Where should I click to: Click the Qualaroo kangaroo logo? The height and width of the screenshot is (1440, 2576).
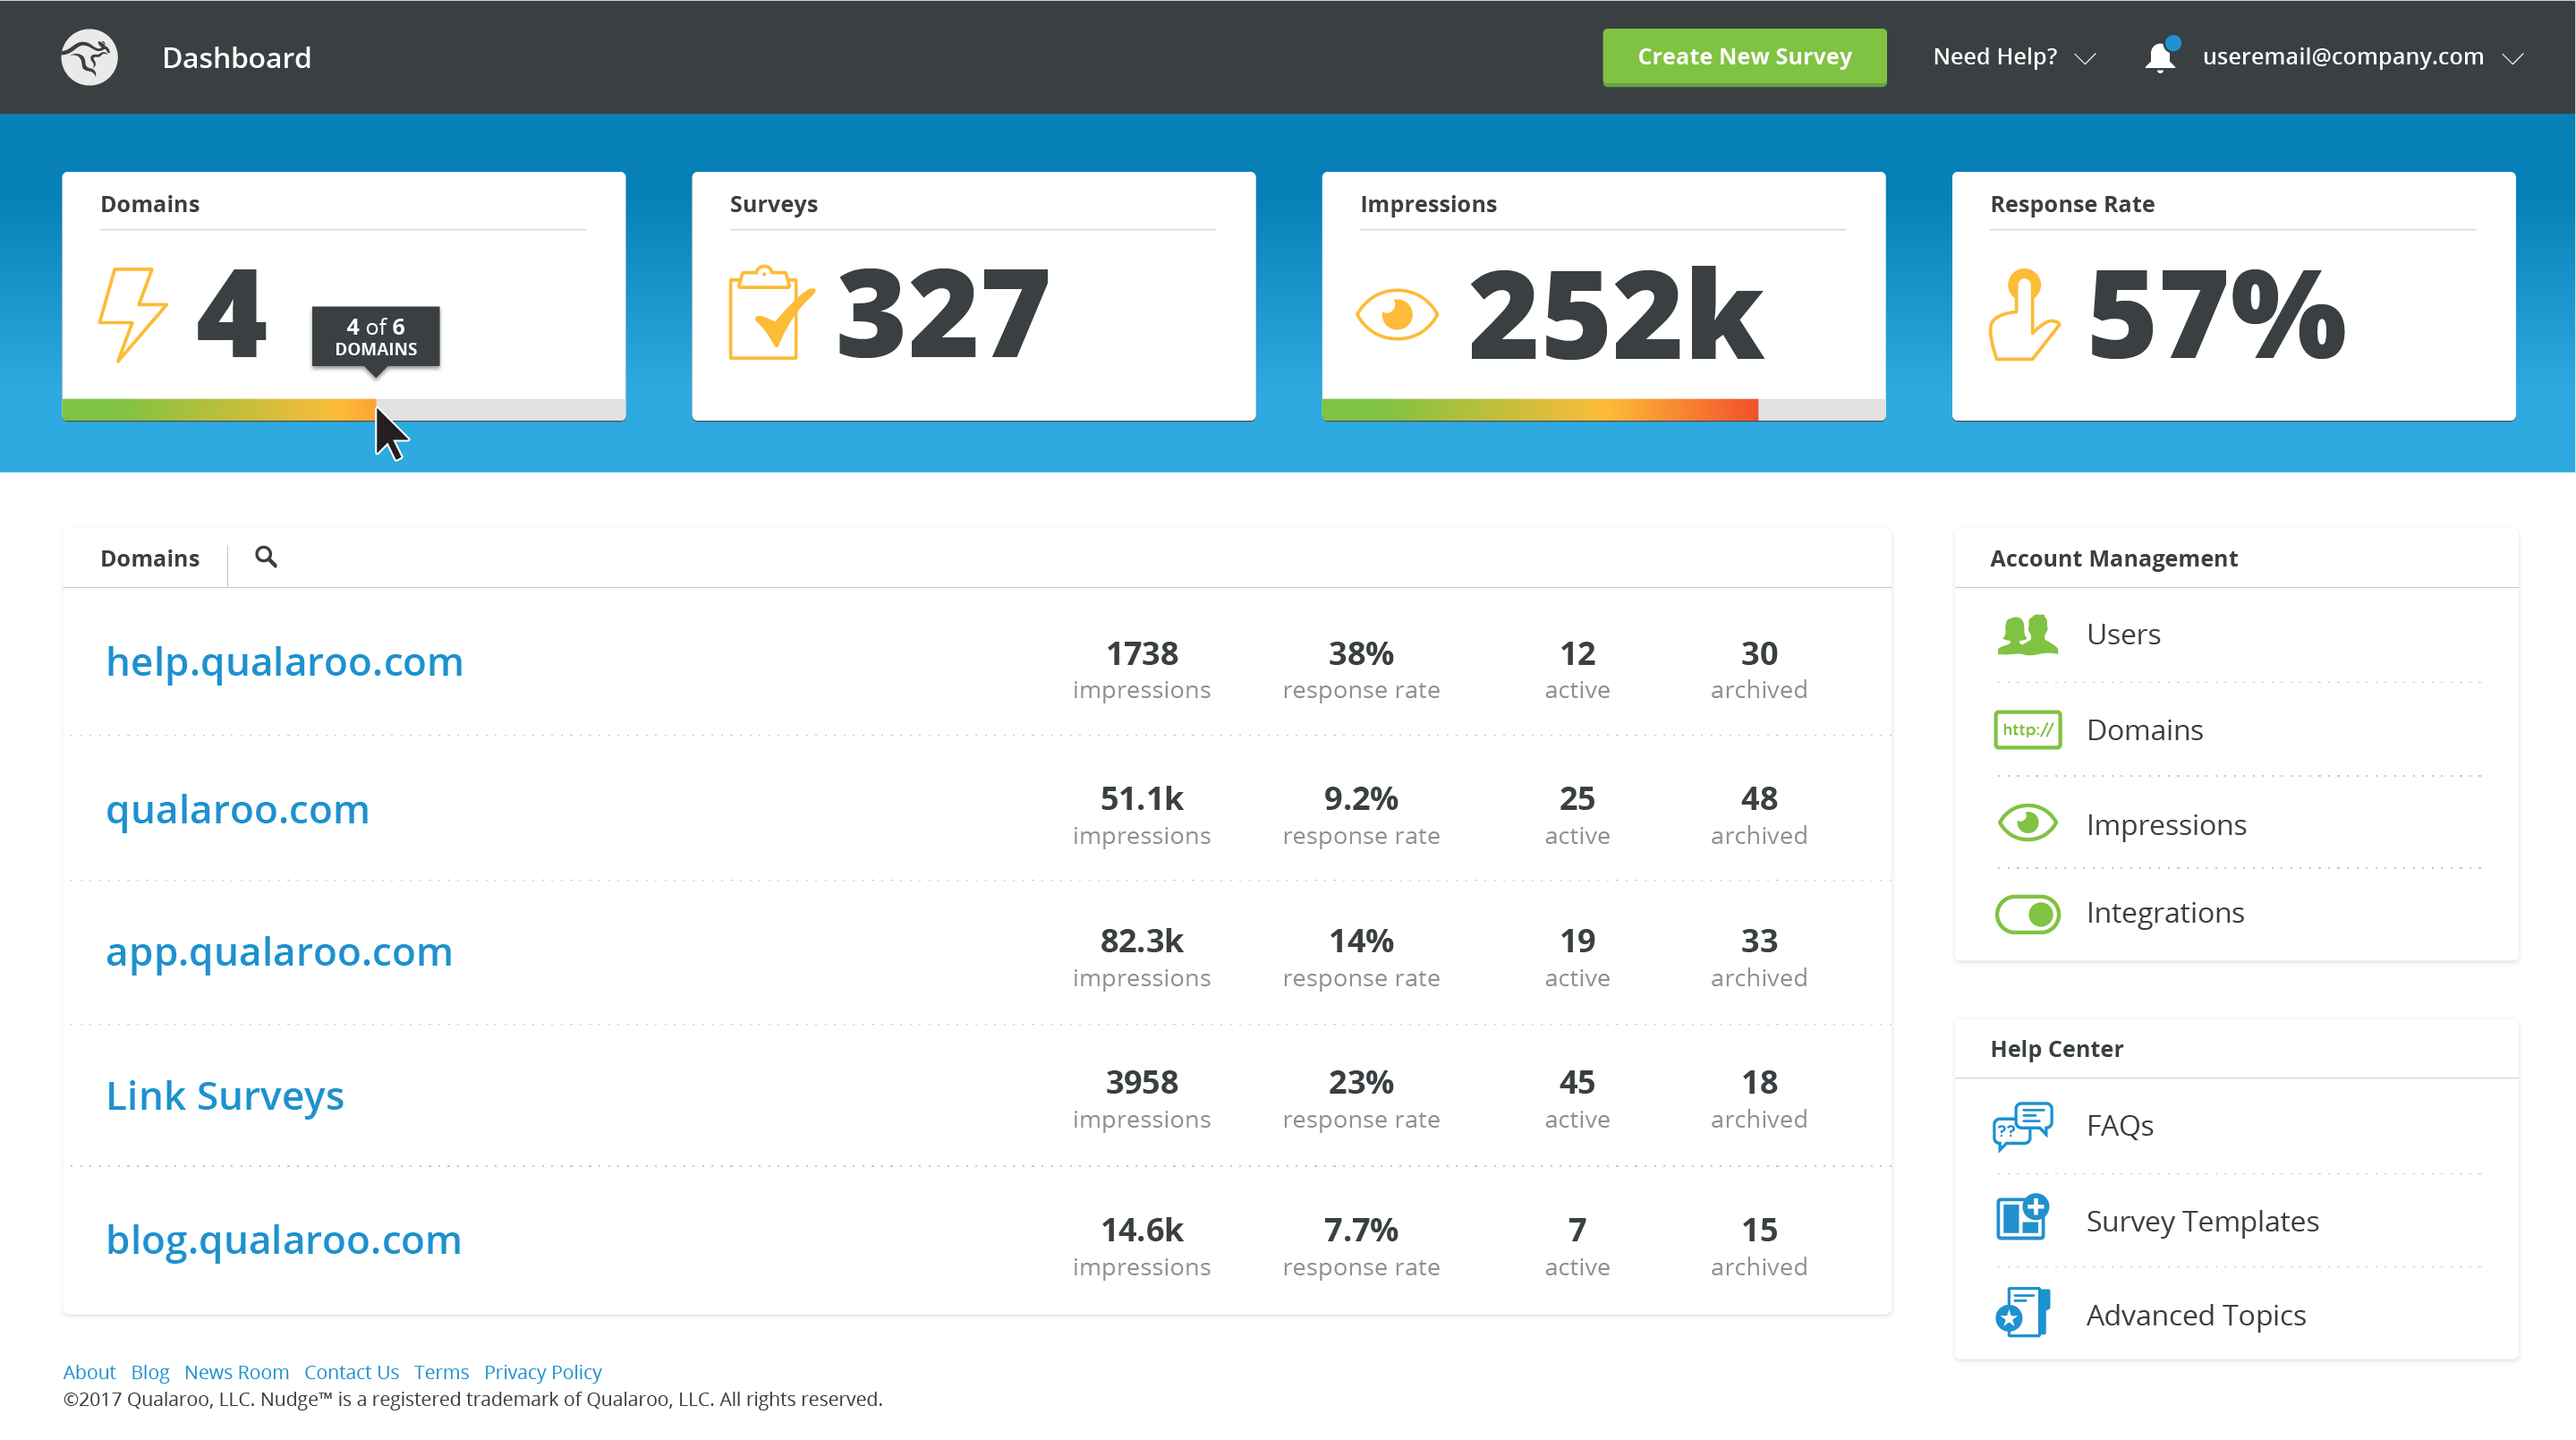pyautogui.click(x=89, y=57)
